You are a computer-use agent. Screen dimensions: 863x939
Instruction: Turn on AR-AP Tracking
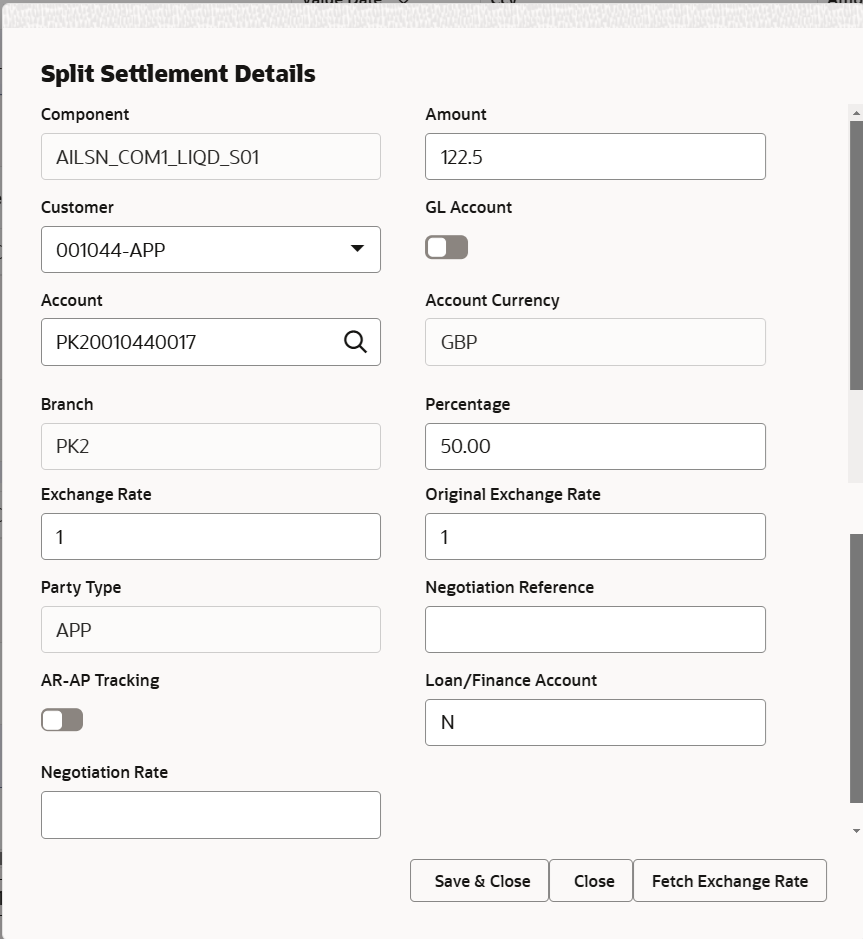pyautogui.click(x=61, y=719)
